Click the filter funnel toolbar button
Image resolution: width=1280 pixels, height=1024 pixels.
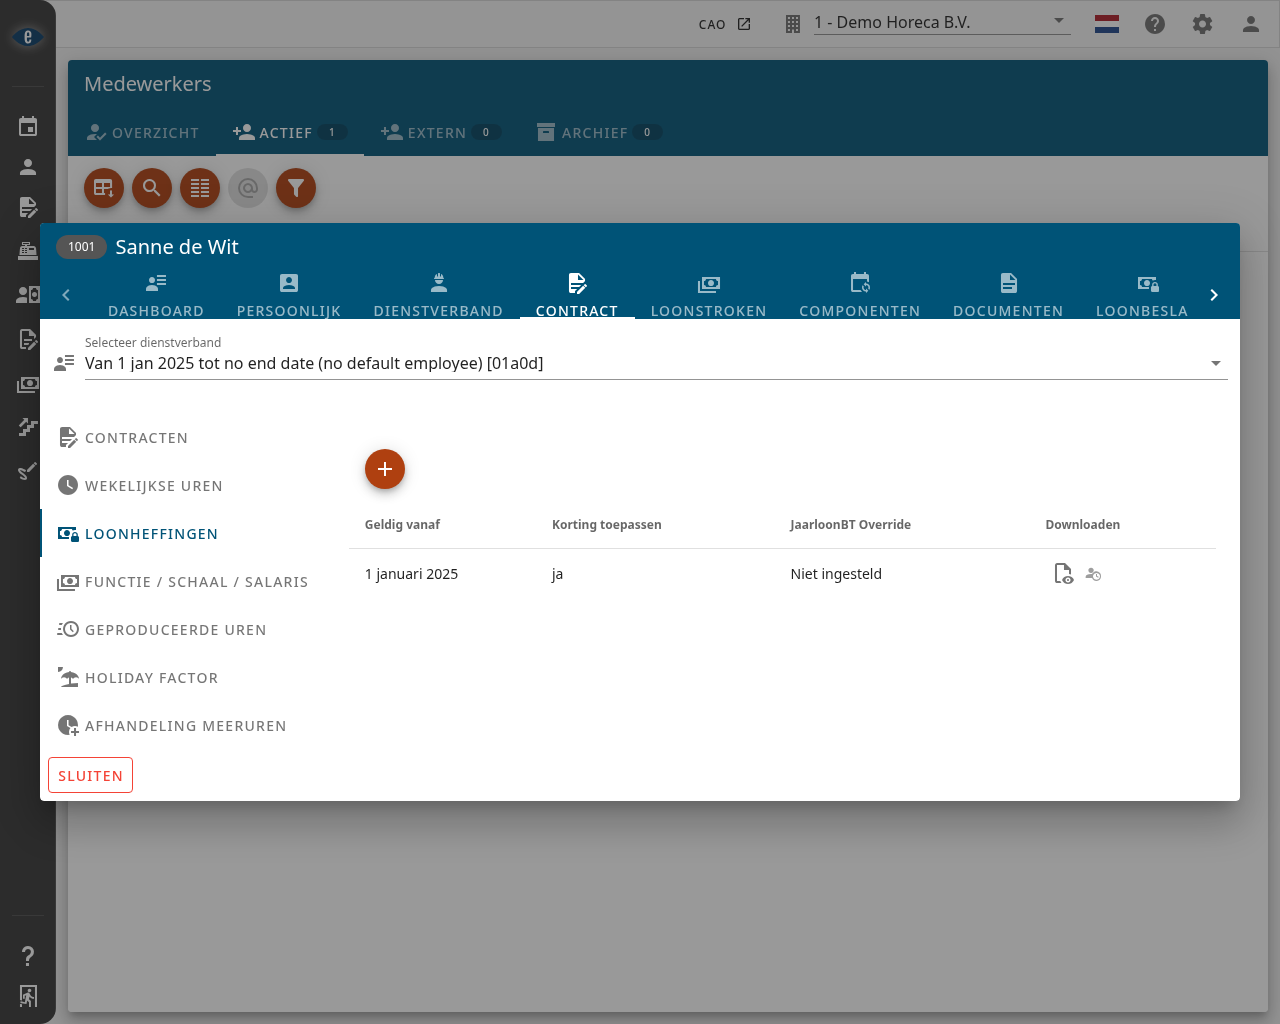click(x=296, y=188)
